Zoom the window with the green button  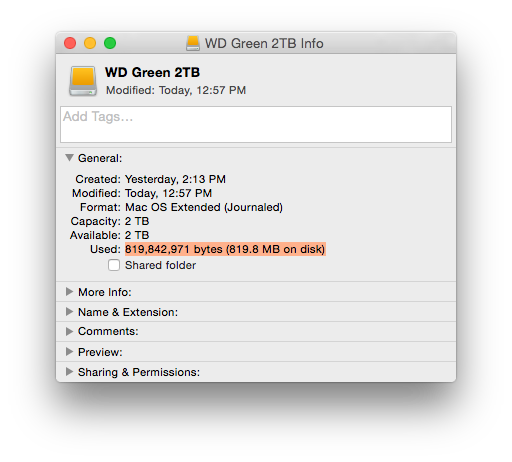110,43
